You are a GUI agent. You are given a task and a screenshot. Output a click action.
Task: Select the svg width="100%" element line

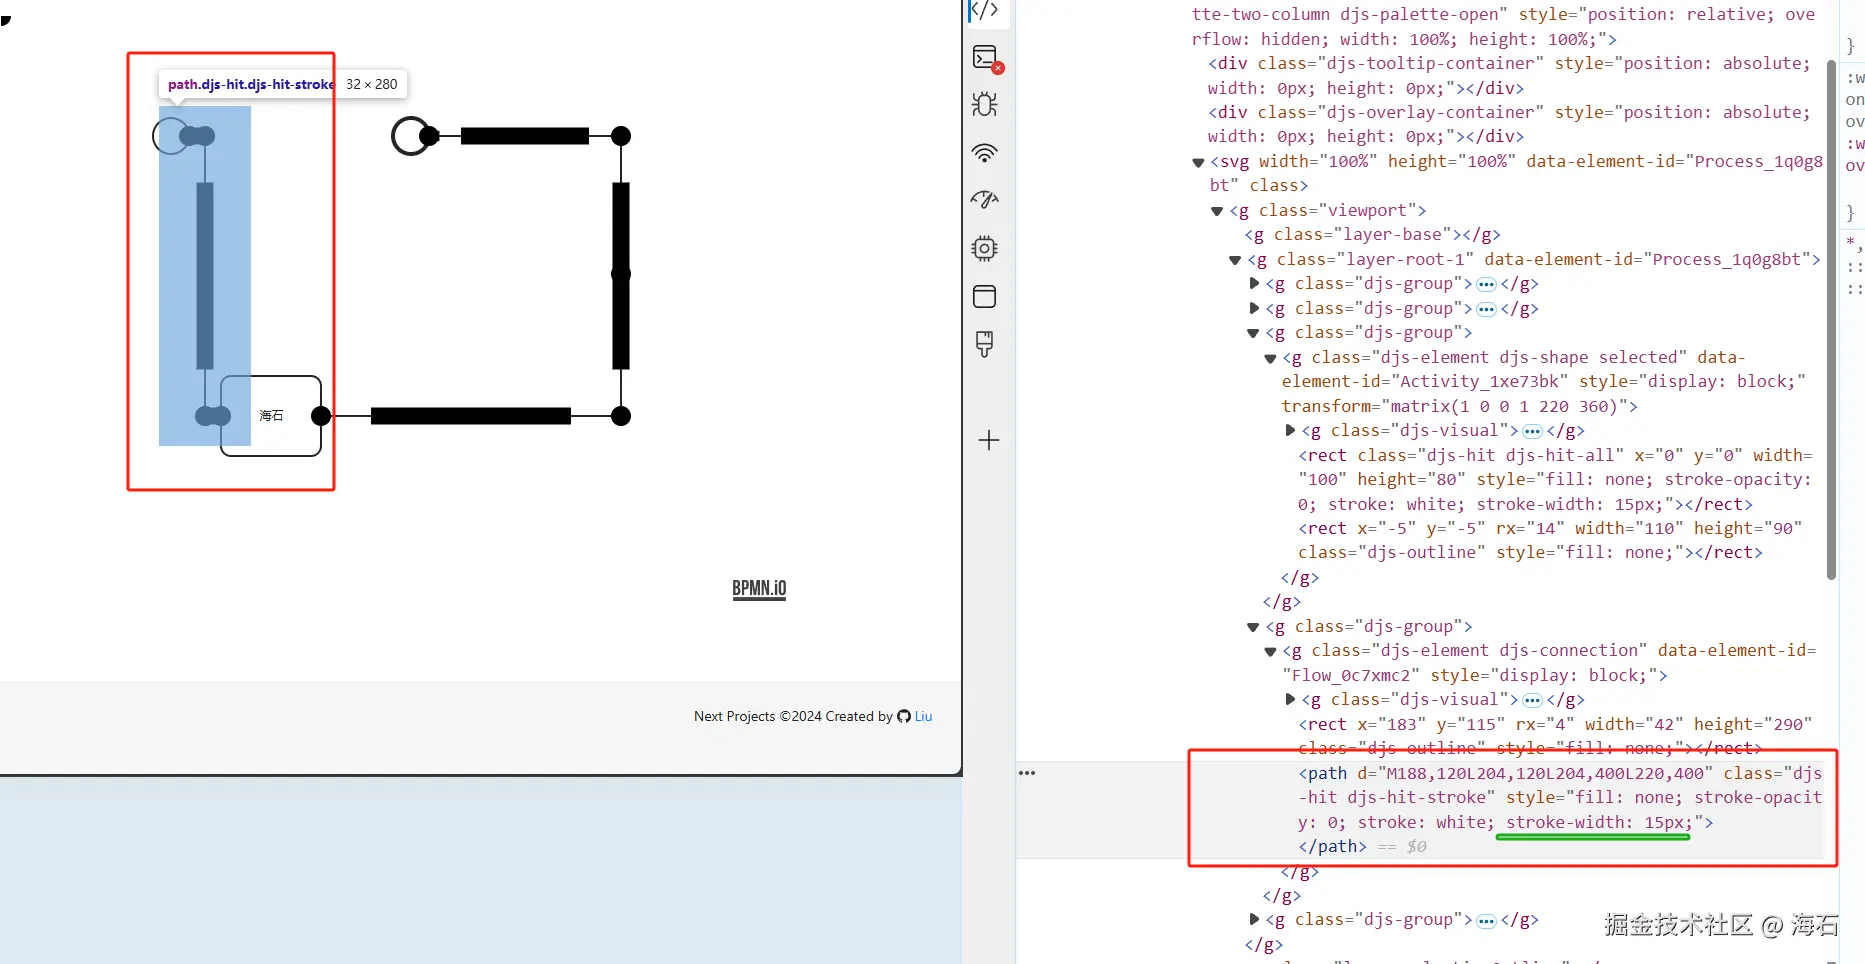(x=1516, y=174)
